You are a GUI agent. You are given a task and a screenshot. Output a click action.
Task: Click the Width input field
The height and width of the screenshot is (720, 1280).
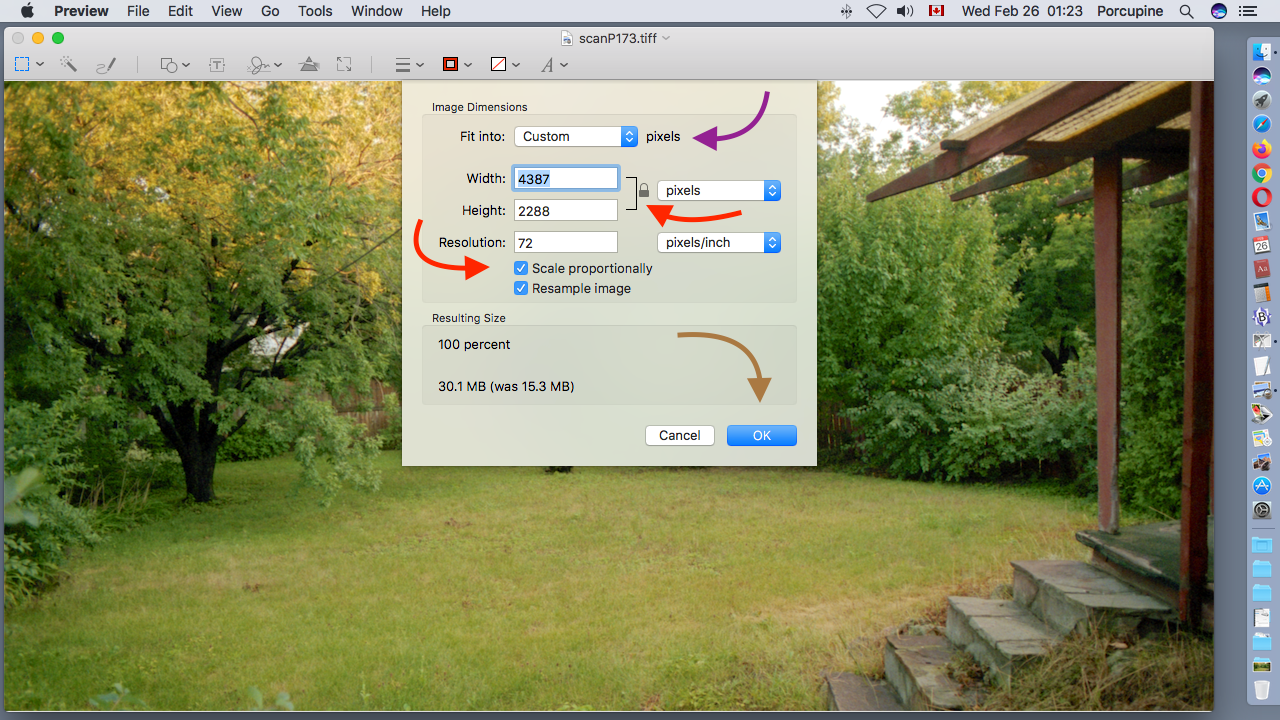tap(566, 178)
